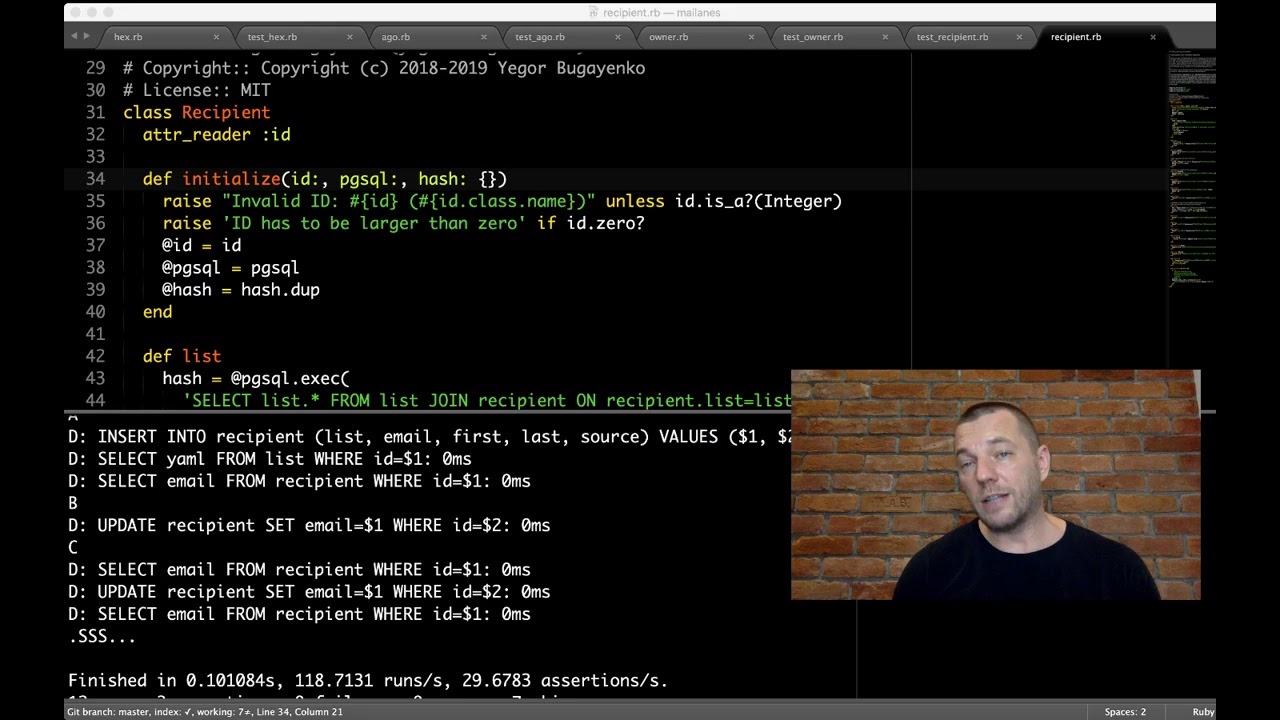This screenshot has width=1280, height=720.
Task: Click the minimap code overview
Action: coord(1191,168)
